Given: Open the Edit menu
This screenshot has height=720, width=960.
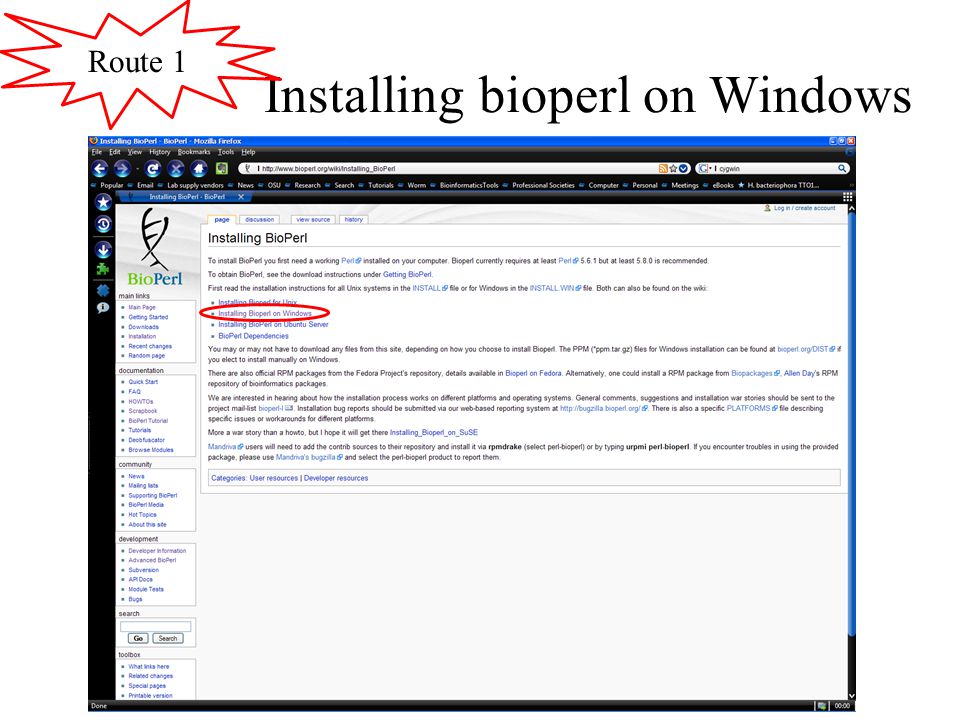Looking at the screenshot, I should (x=114, y=152).
